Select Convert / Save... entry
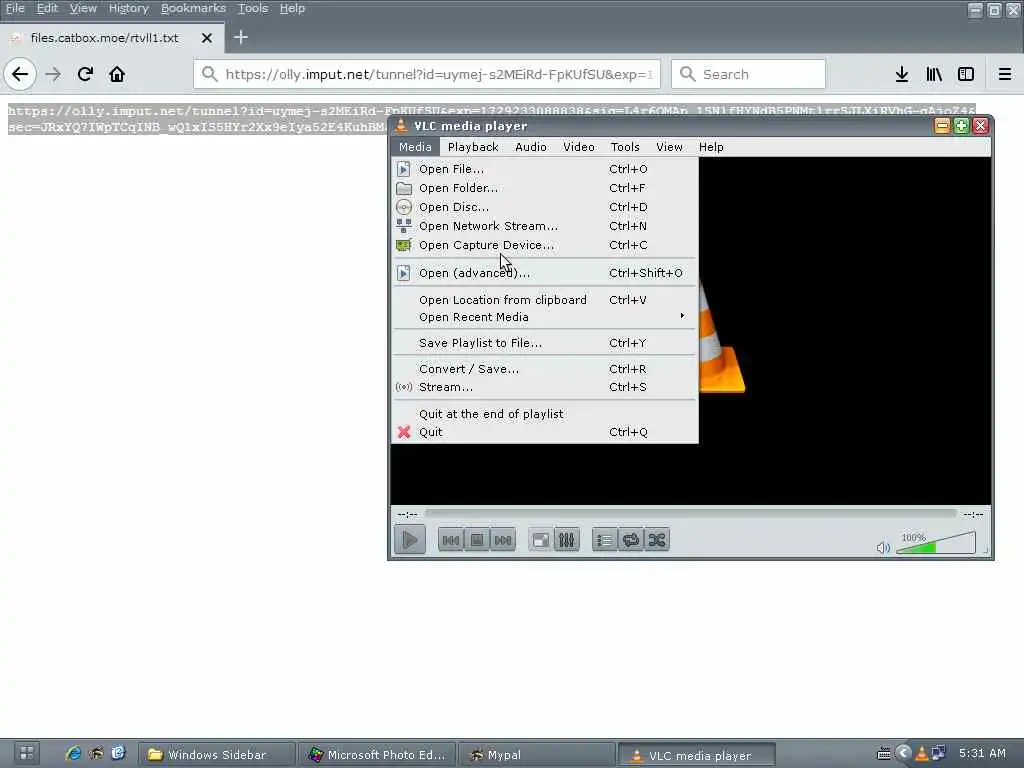The image size is (1024, 768). coord(545,369)
